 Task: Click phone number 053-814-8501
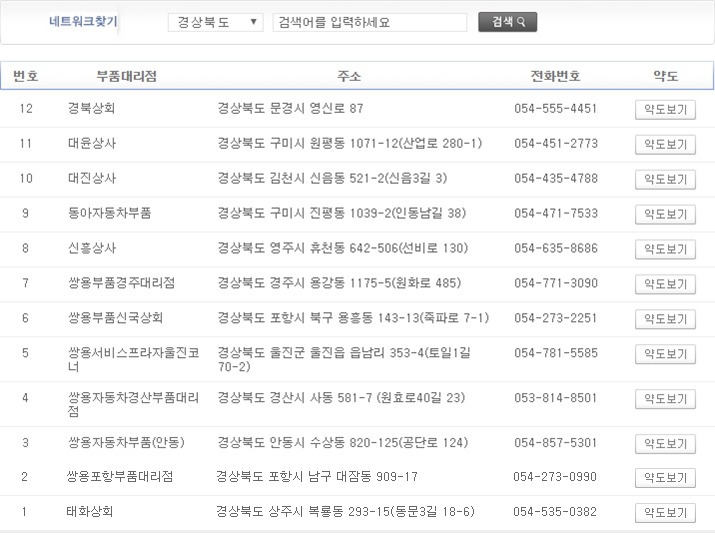tap(555, 398)
